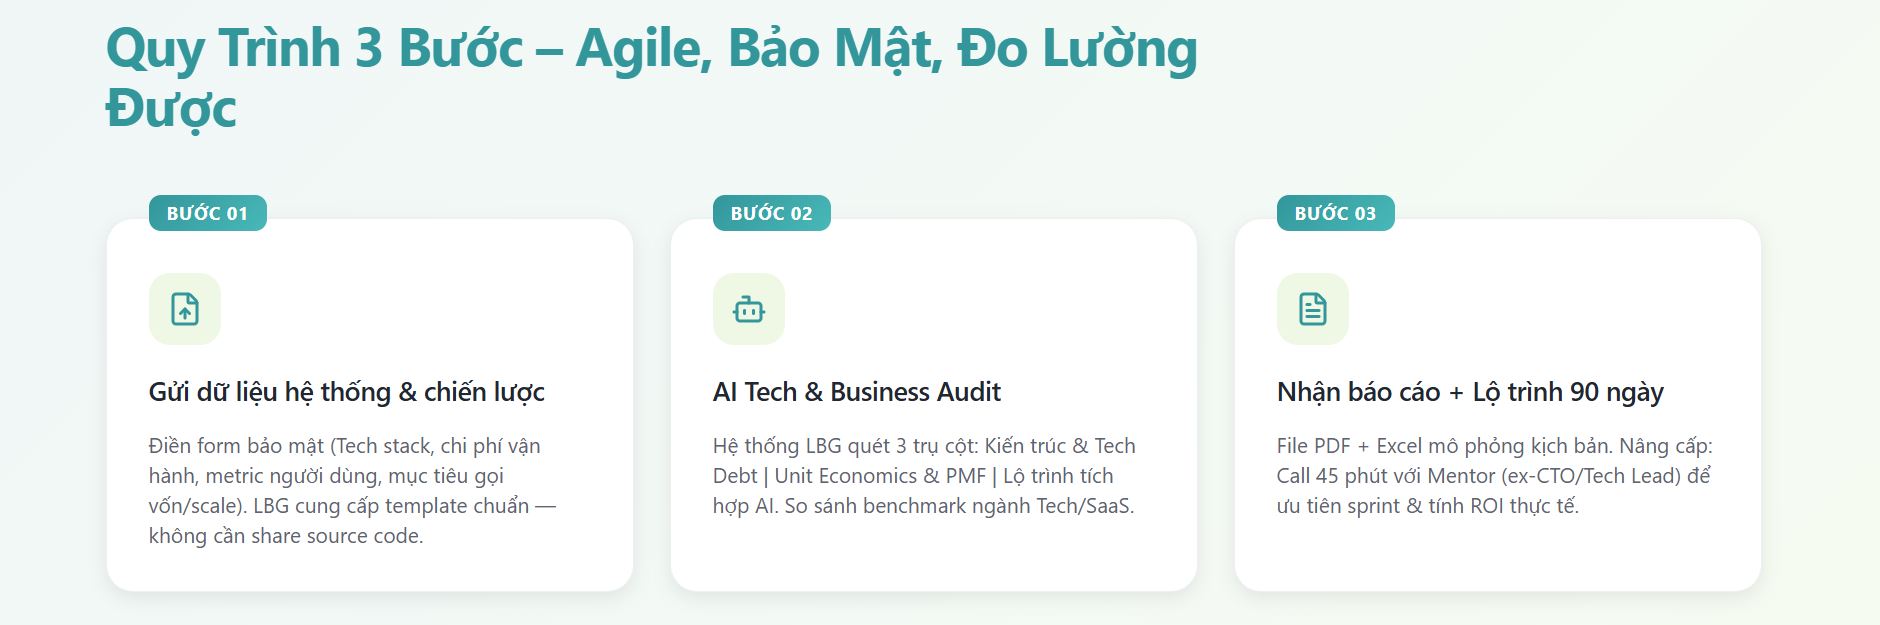The width and height of the screenshot is (1880, 625).
Task: Click the "Quy Trình 3 Bước" page heading
Action: point(314,48)
